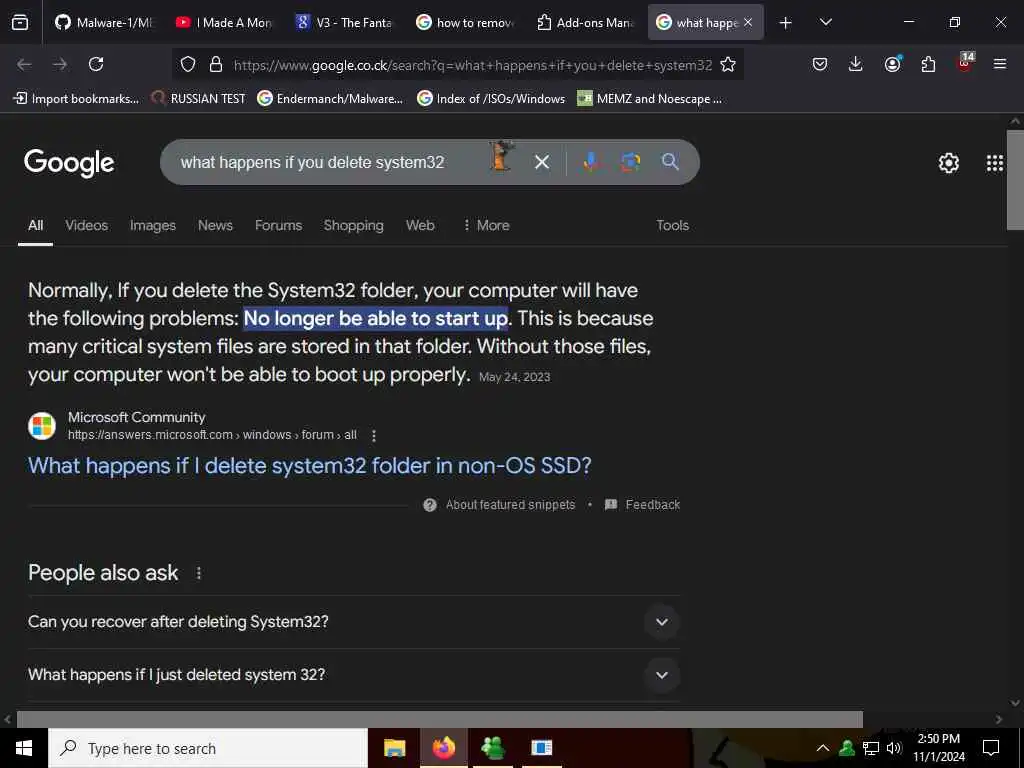
Task: Open the green people app in taskbar
Action: point(492,748)
